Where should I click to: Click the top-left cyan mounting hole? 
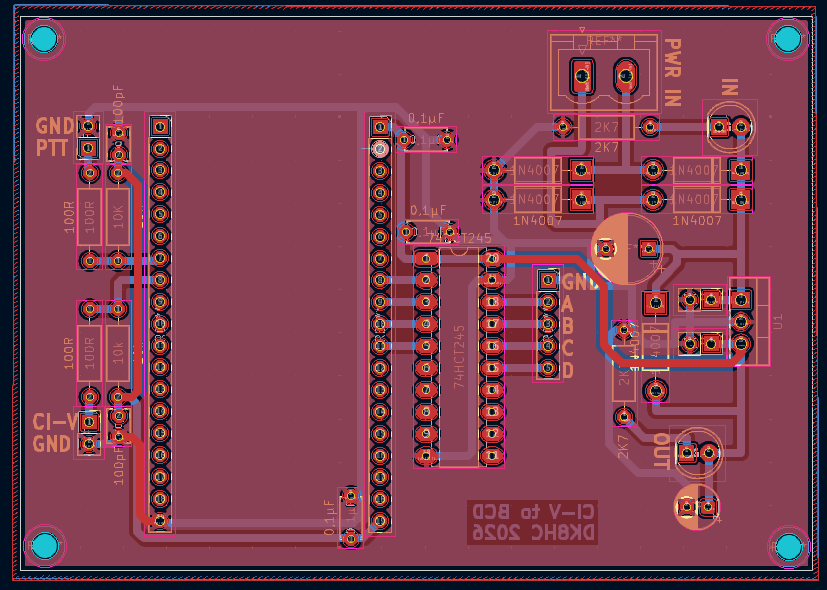pyautogui.click(x=44, y=40)
